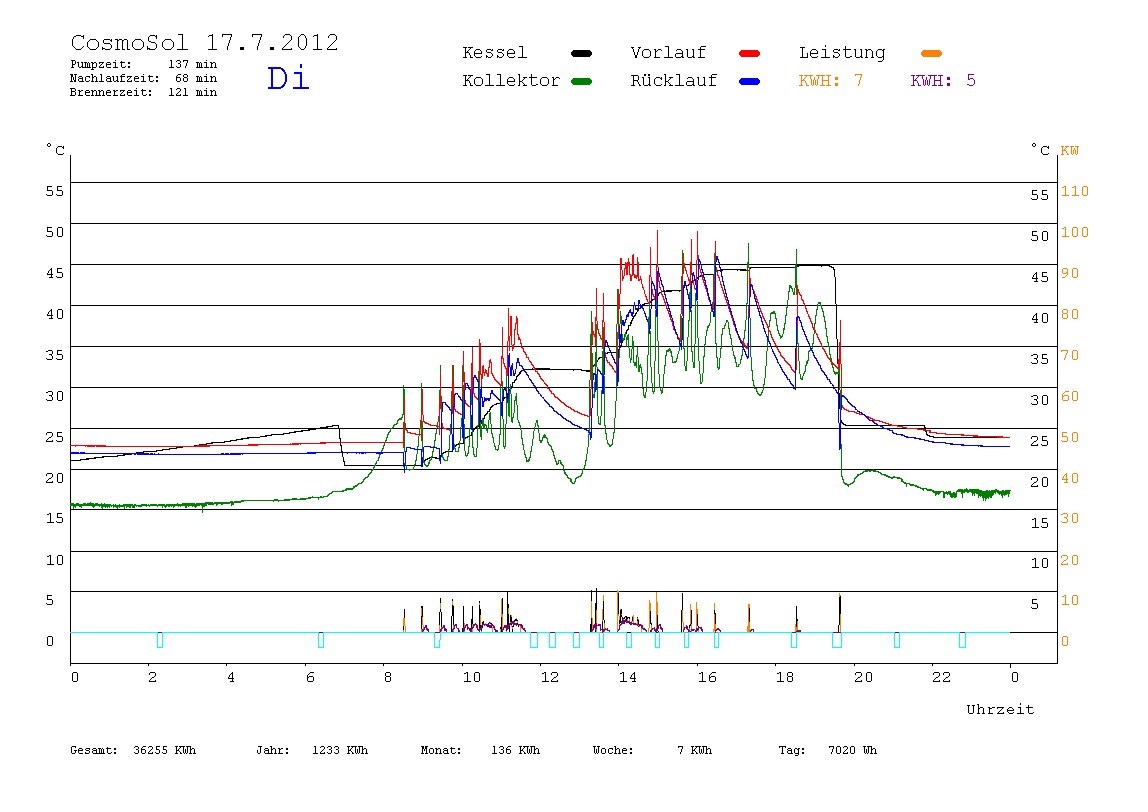Viewport: 1148px width, 812px height.
Task: Click the Rücklauf legend label
Action: [674, 81]
